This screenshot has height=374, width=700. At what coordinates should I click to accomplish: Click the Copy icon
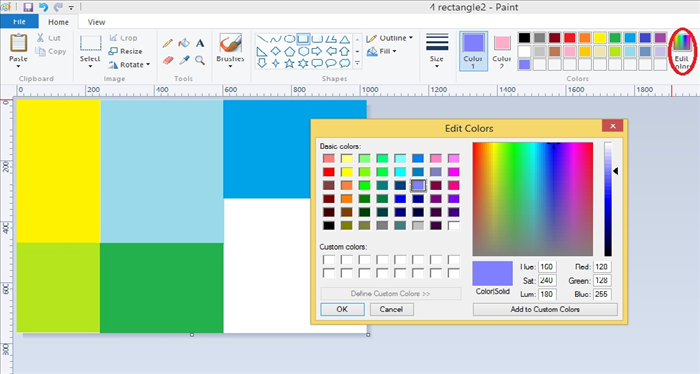[41, 52]
